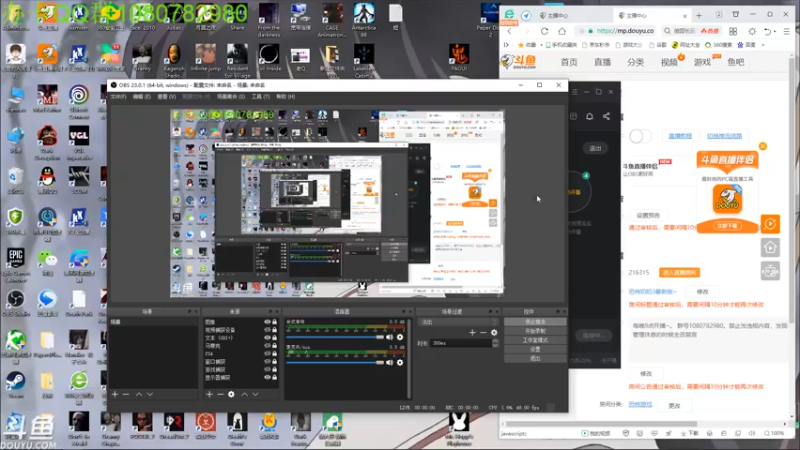Open microphone audio settings gear in mixer

point(400,362)
